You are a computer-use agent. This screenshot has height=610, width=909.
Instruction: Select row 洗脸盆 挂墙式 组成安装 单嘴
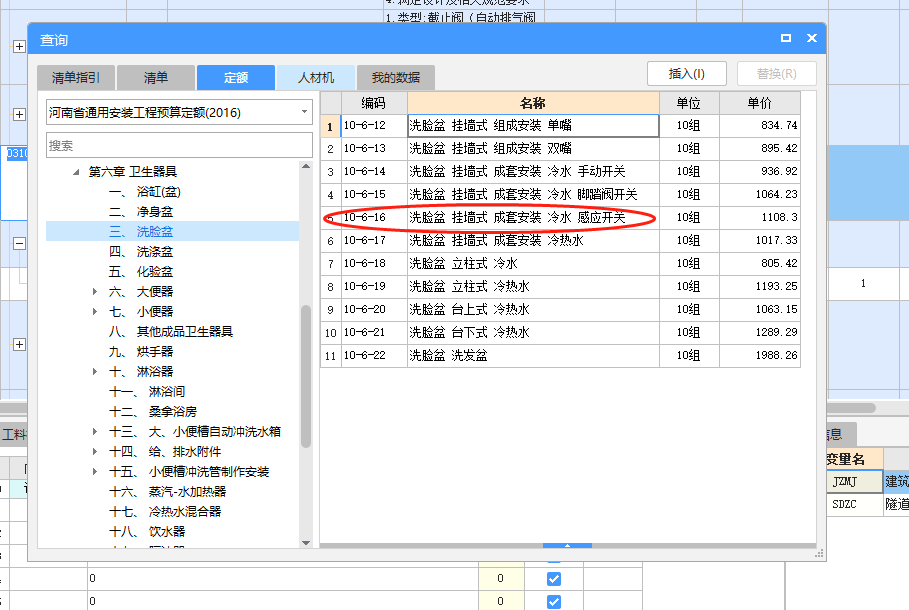pyautogui.click(x=560, y=126)
